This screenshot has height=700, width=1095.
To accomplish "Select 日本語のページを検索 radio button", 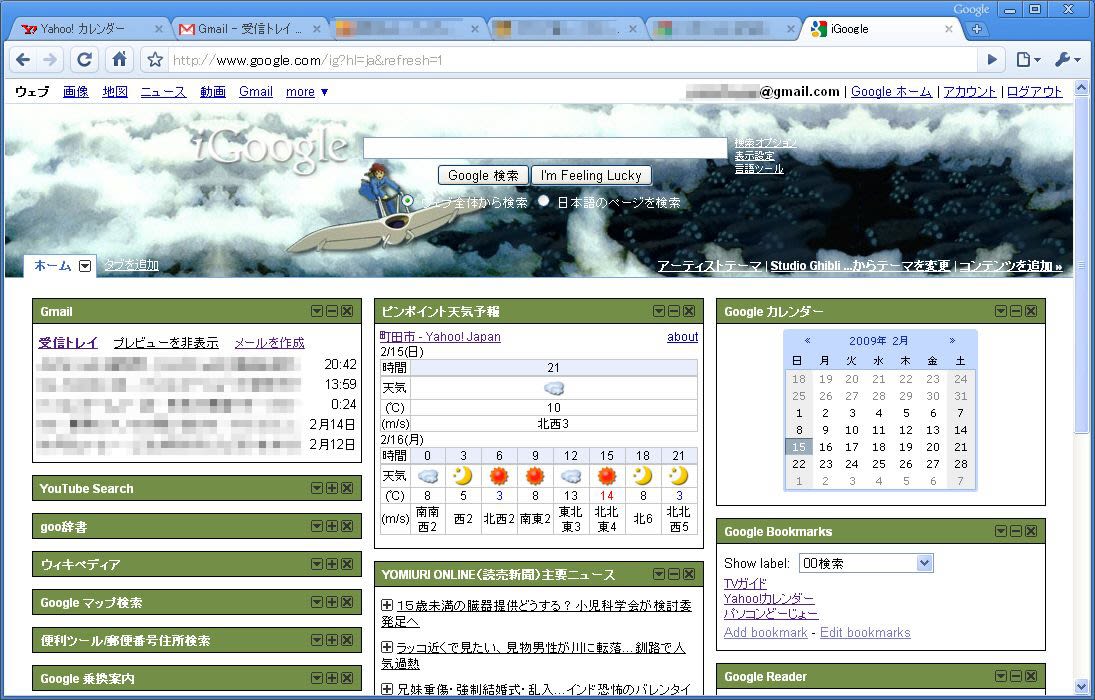I will coord(544,201).
